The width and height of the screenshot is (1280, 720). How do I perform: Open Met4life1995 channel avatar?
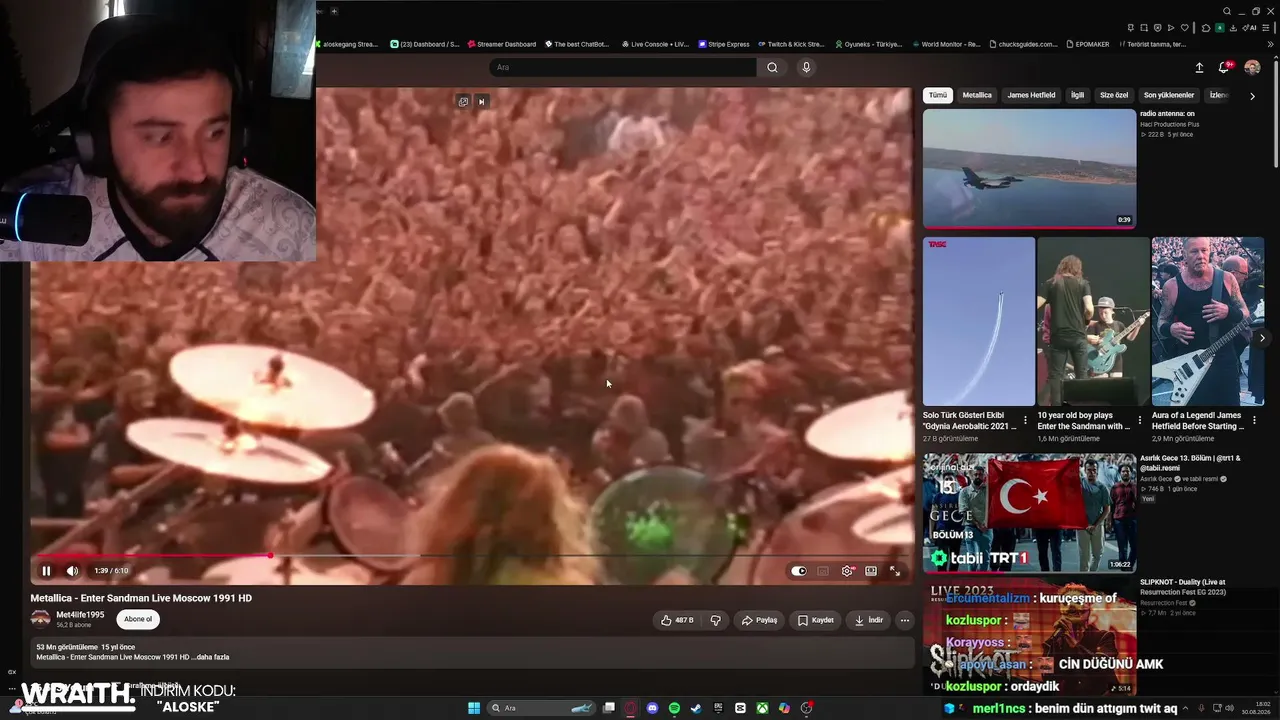coord(40,619)
